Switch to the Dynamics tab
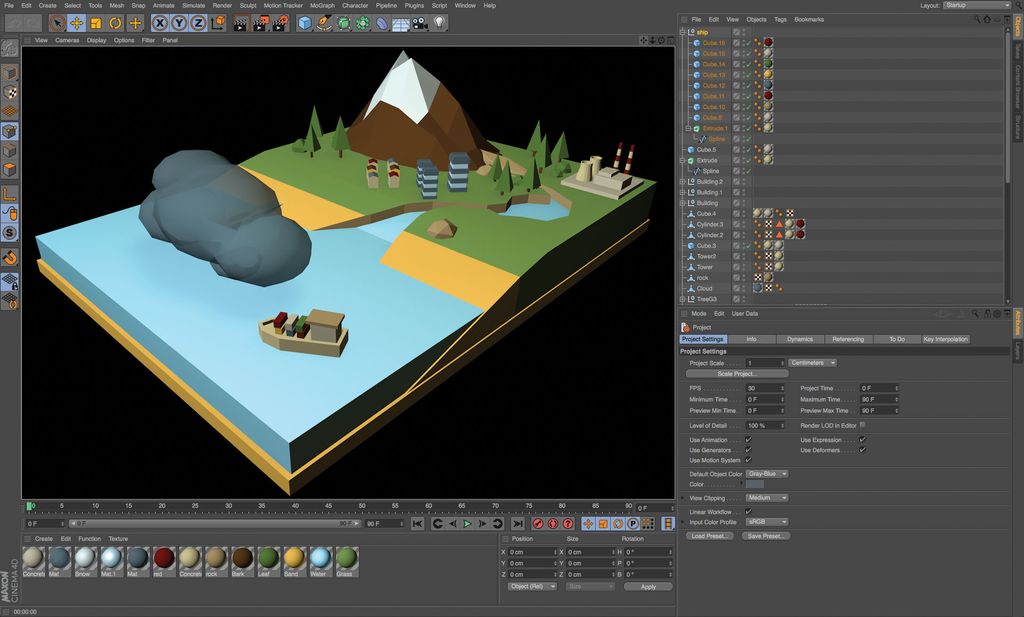The image size is (1024, 617). (800, 339)
